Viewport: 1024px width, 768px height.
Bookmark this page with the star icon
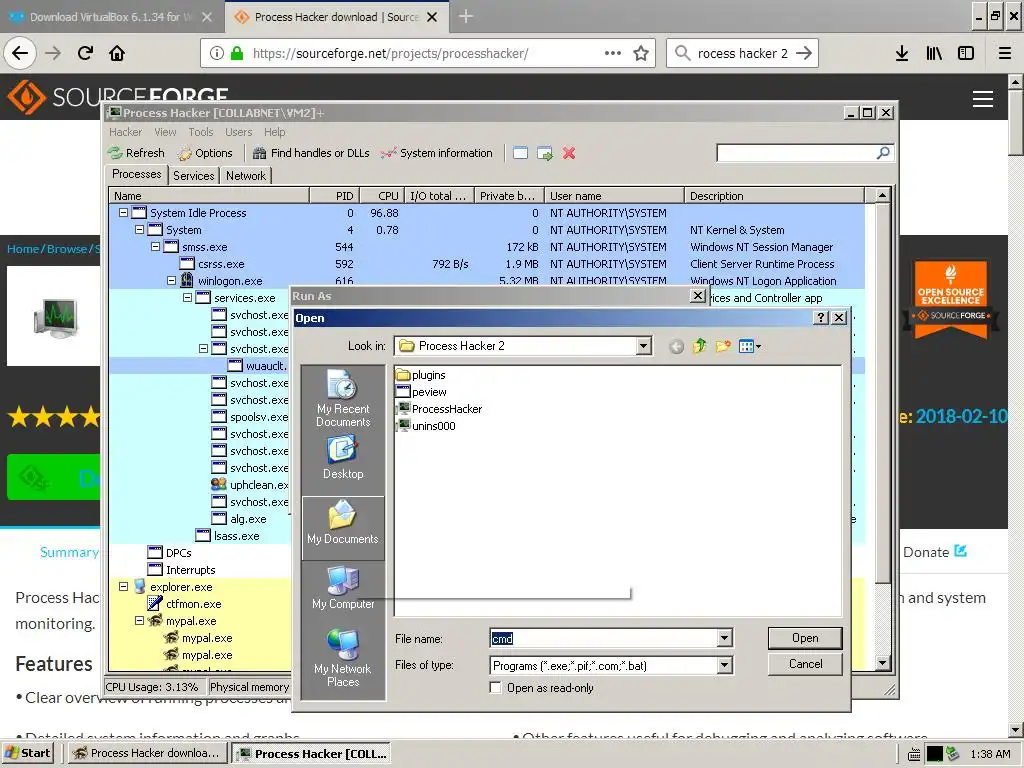point(641,53)
